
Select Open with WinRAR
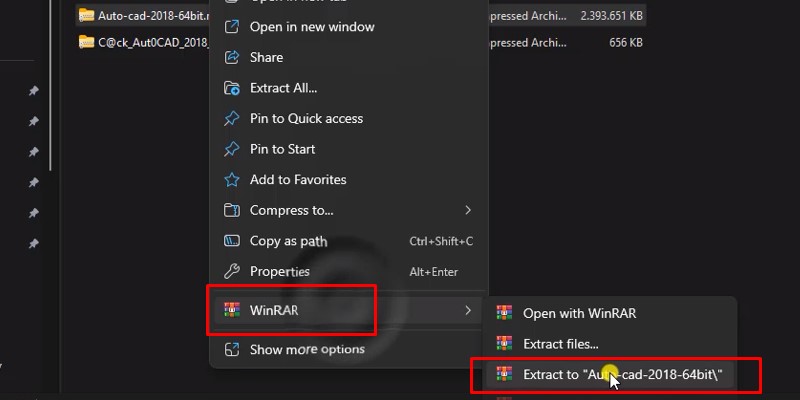coord(579,313)
